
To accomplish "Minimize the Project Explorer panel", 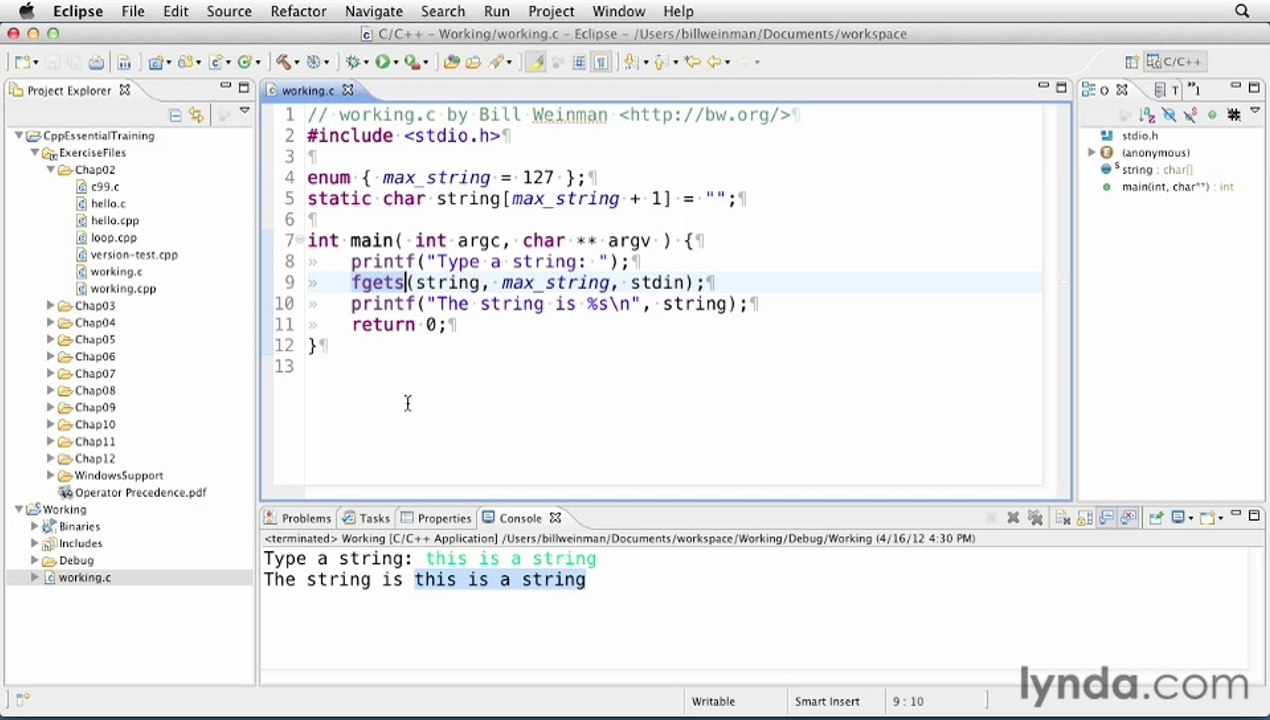I will (x=226, y=87).
